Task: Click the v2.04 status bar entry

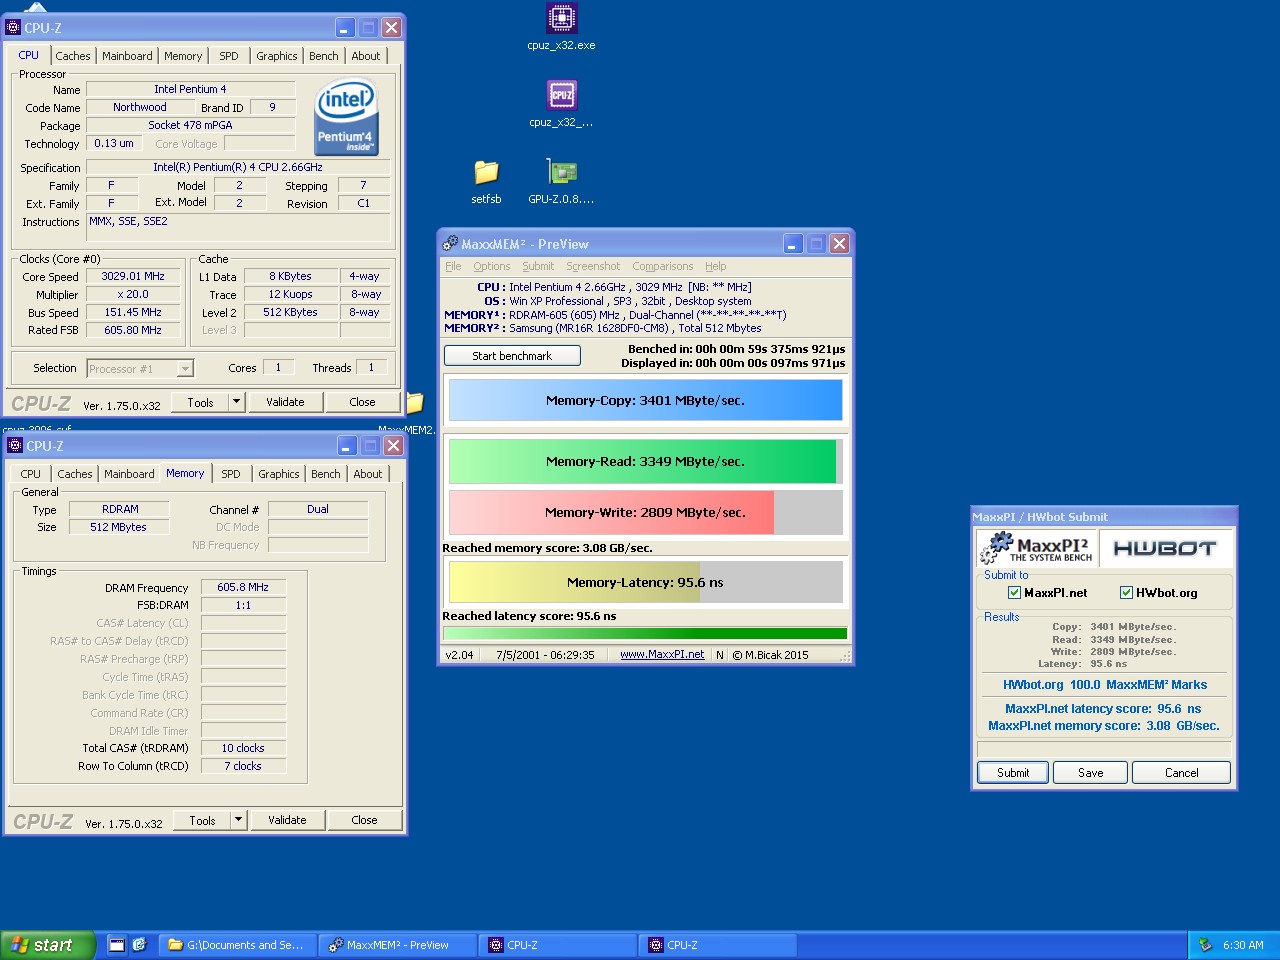Action: (x=459, y=655)
